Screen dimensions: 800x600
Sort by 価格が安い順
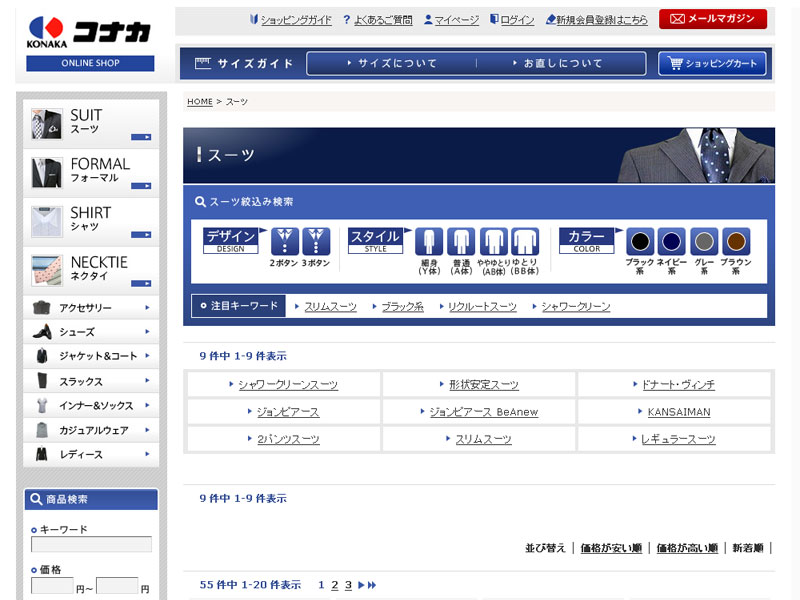611,548
